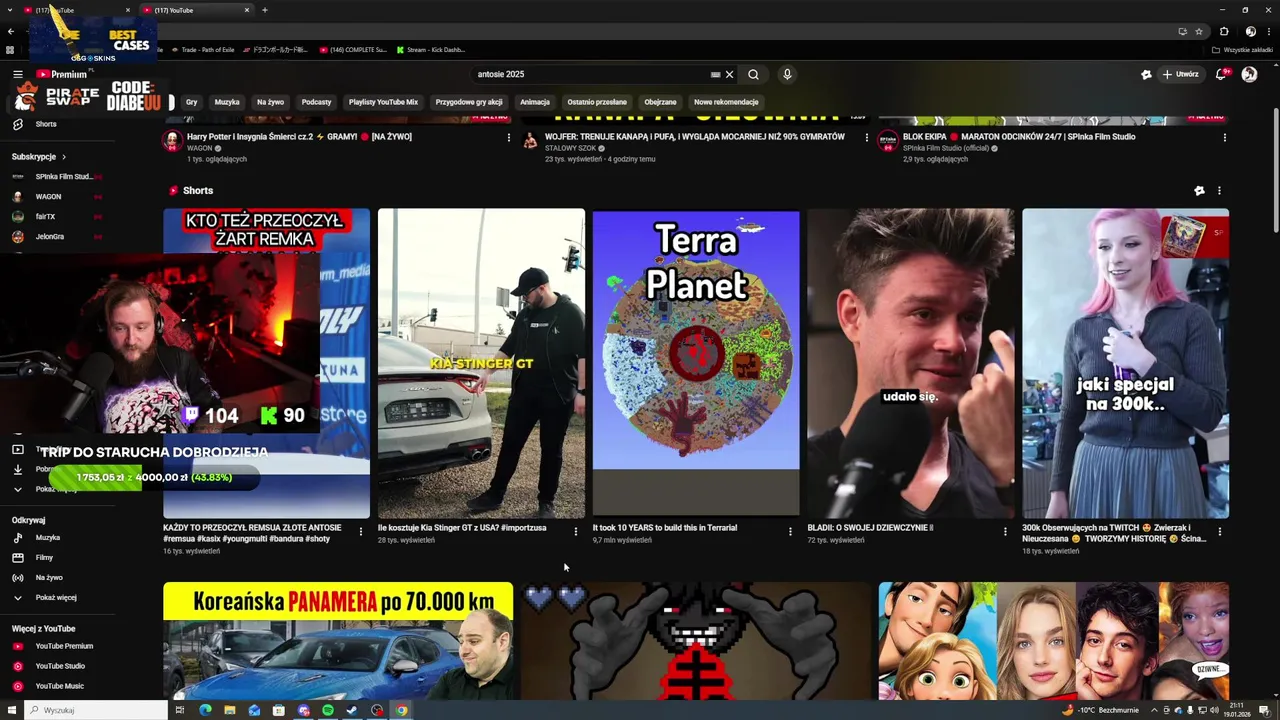
Task: Open options for BLADII dziewczynie short
Action: coord(1005,531)
